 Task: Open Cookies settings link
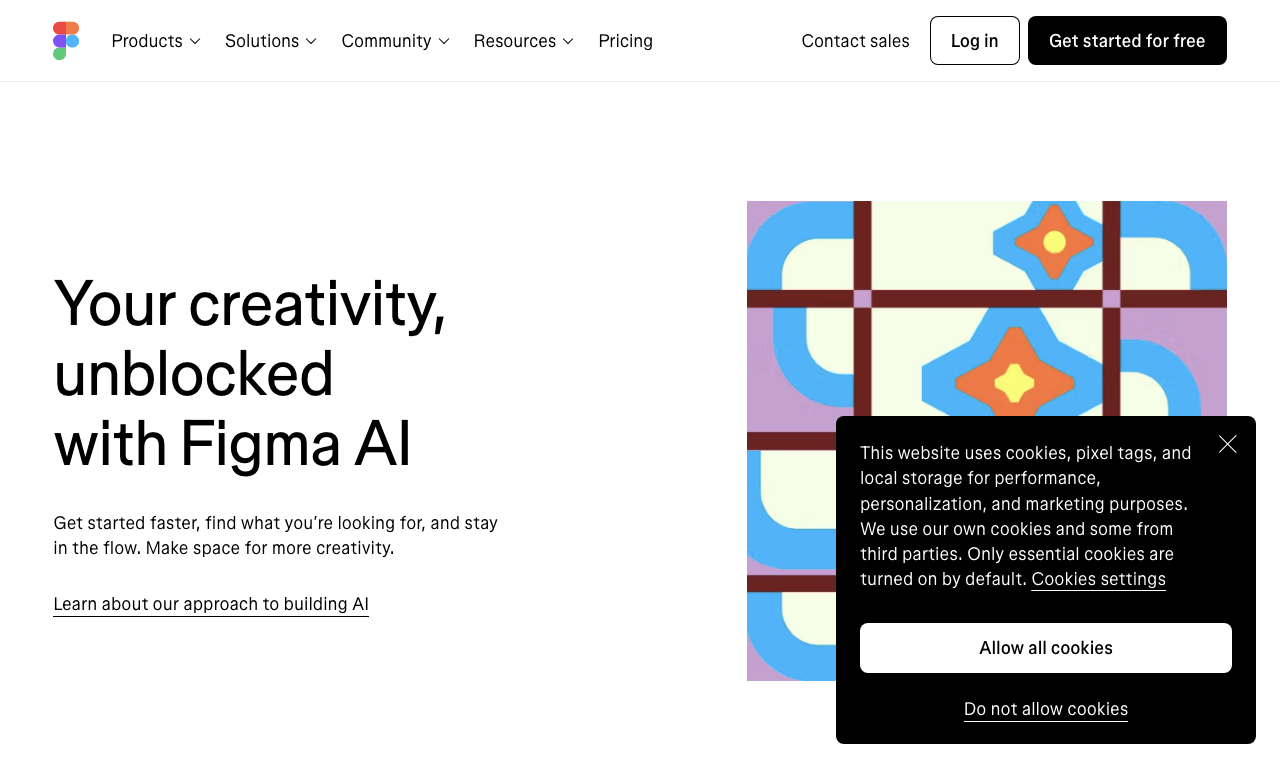point(1099,579)
